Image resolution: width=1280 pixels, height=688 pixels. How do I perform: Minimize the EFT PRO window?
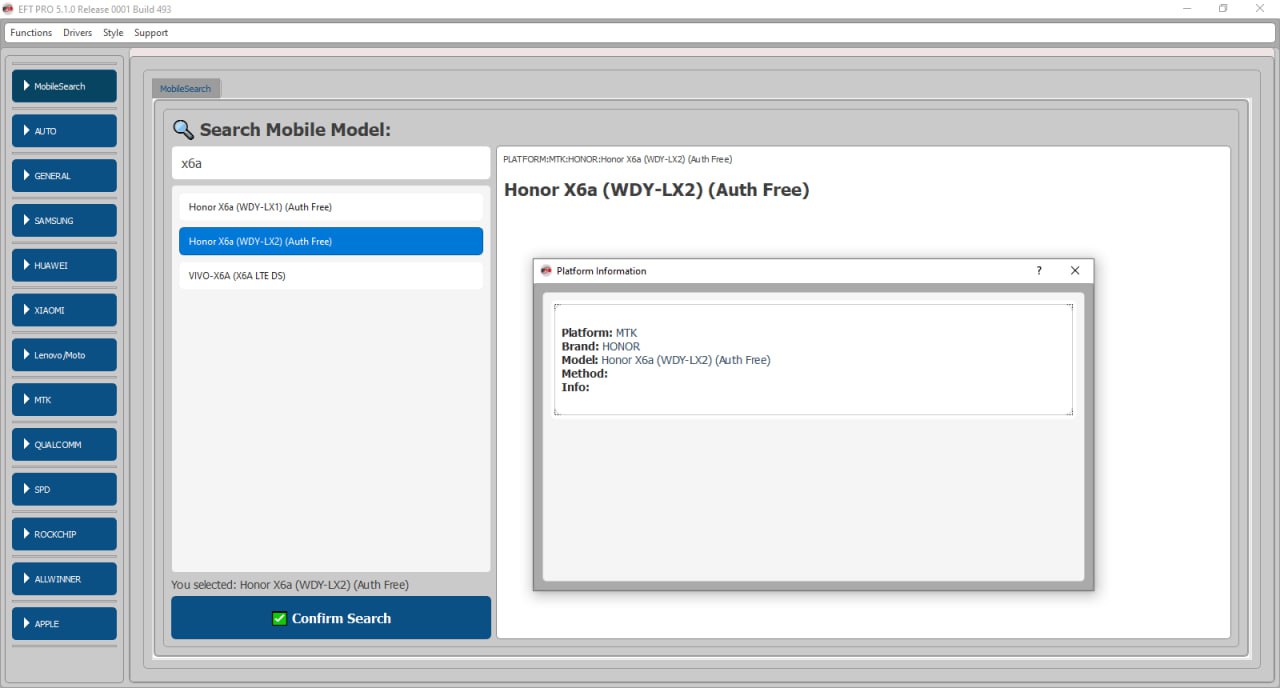(x=1186, y=9)
